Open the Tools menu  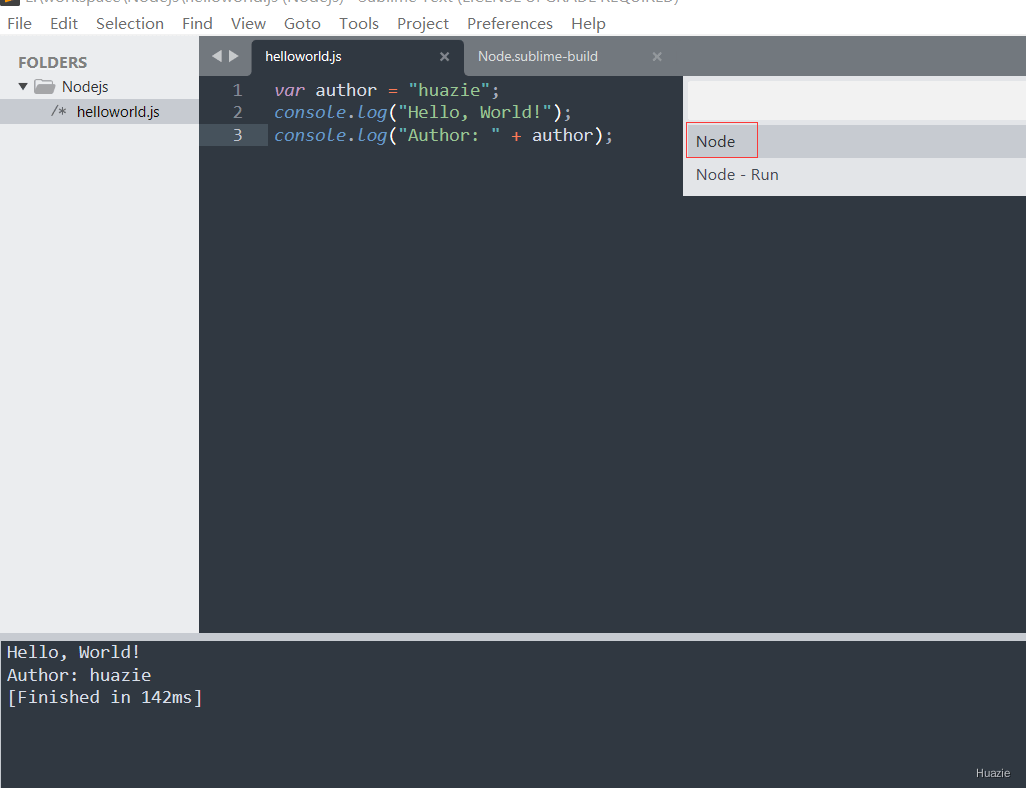point(358,23)
